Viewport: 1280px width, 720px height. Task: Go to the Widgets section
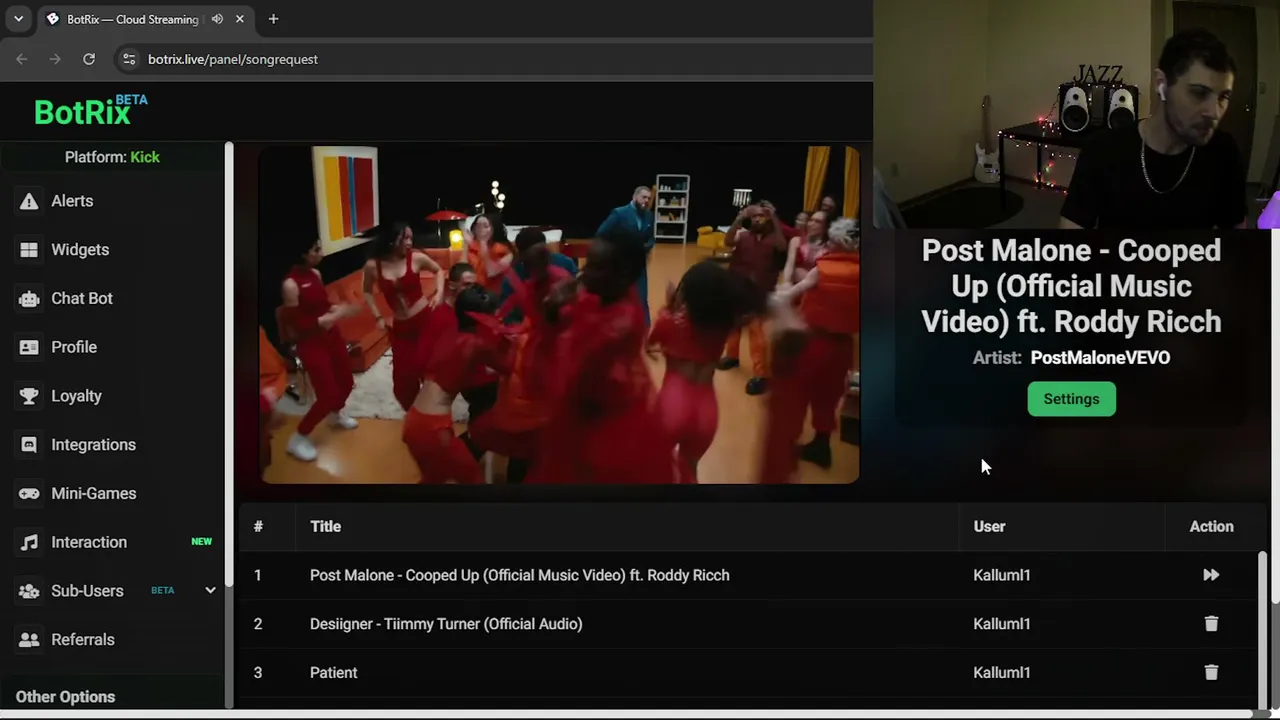80,250
